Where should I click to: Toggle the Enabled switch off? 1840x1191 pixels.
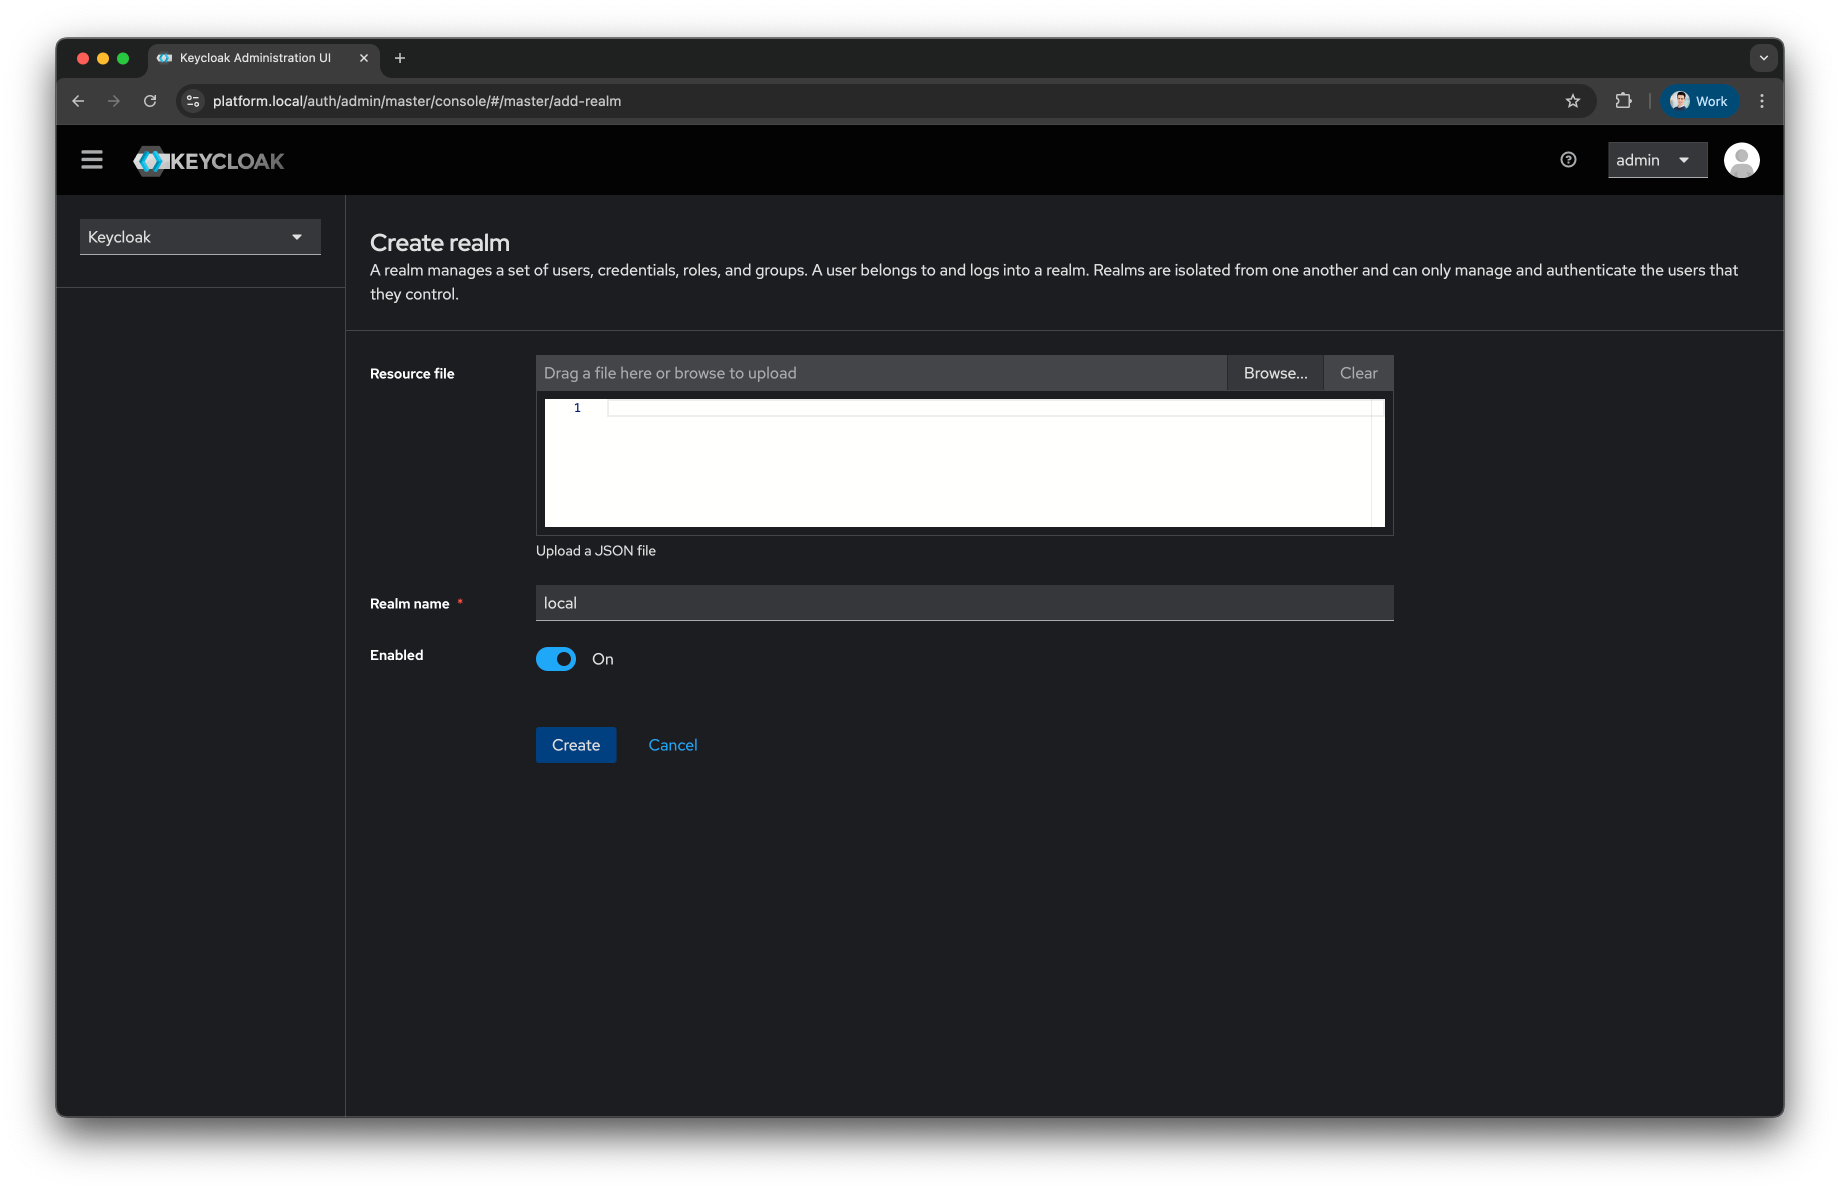(556, 659)
